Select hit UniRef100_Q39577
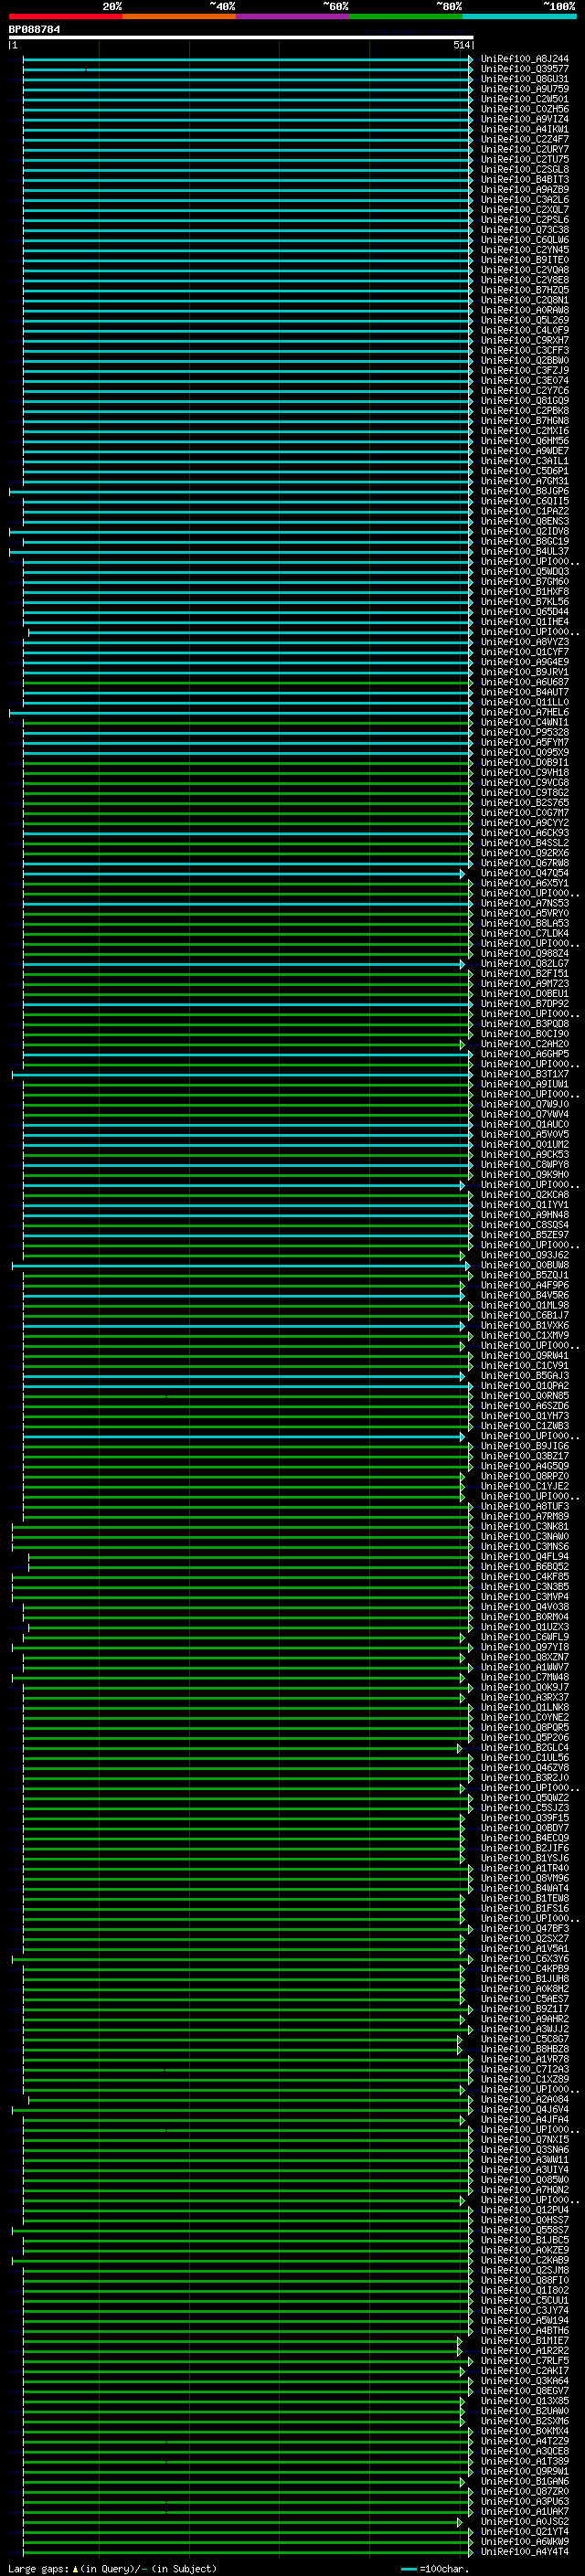This screenshot has width=585, height=2576. pyautogui.click(x=525, y=69)
